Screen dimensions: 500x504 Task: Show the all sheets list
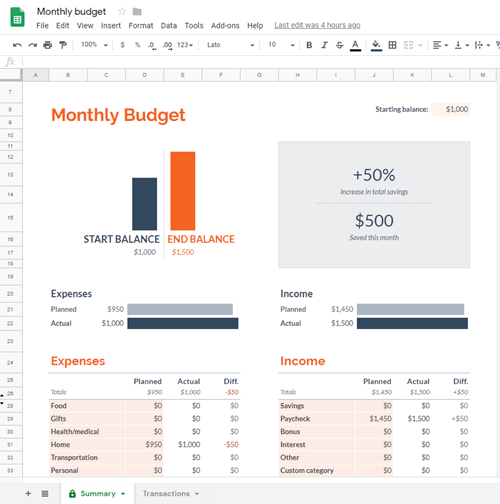45,494
